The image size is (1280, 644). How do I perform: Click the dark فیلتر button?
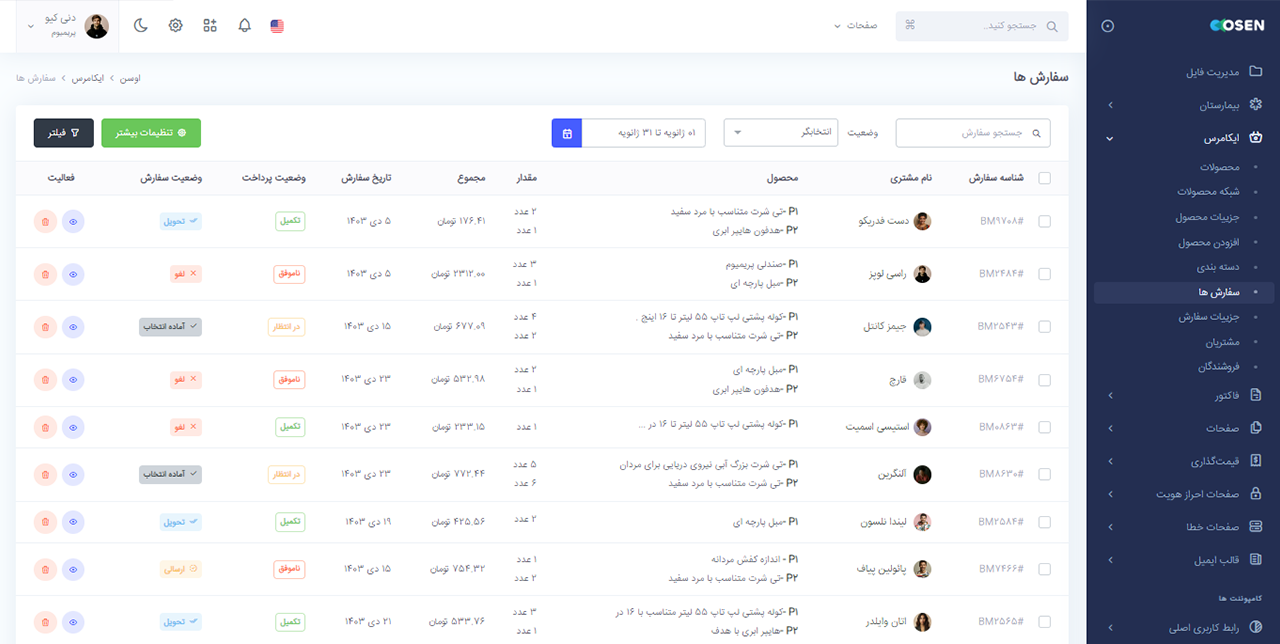tap(63, 132)
